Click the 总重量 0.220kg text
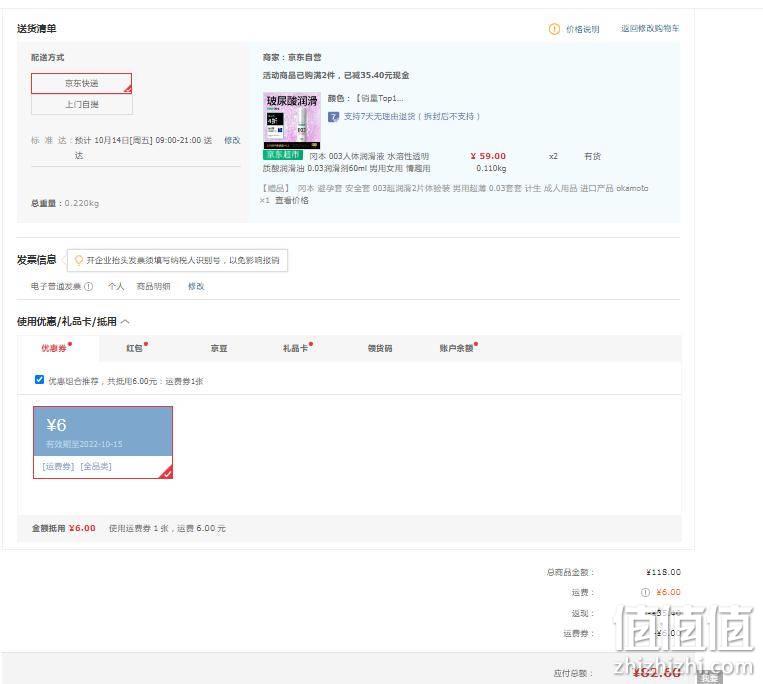 click(65, 203)
